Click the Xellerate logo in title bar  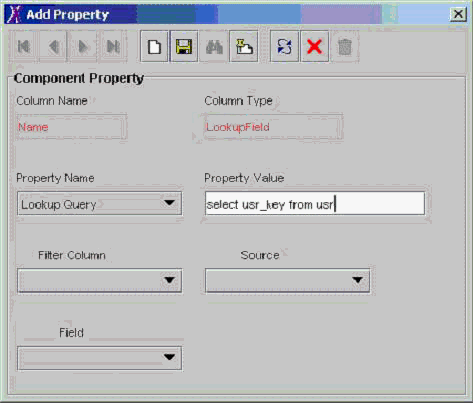(14, 14)
